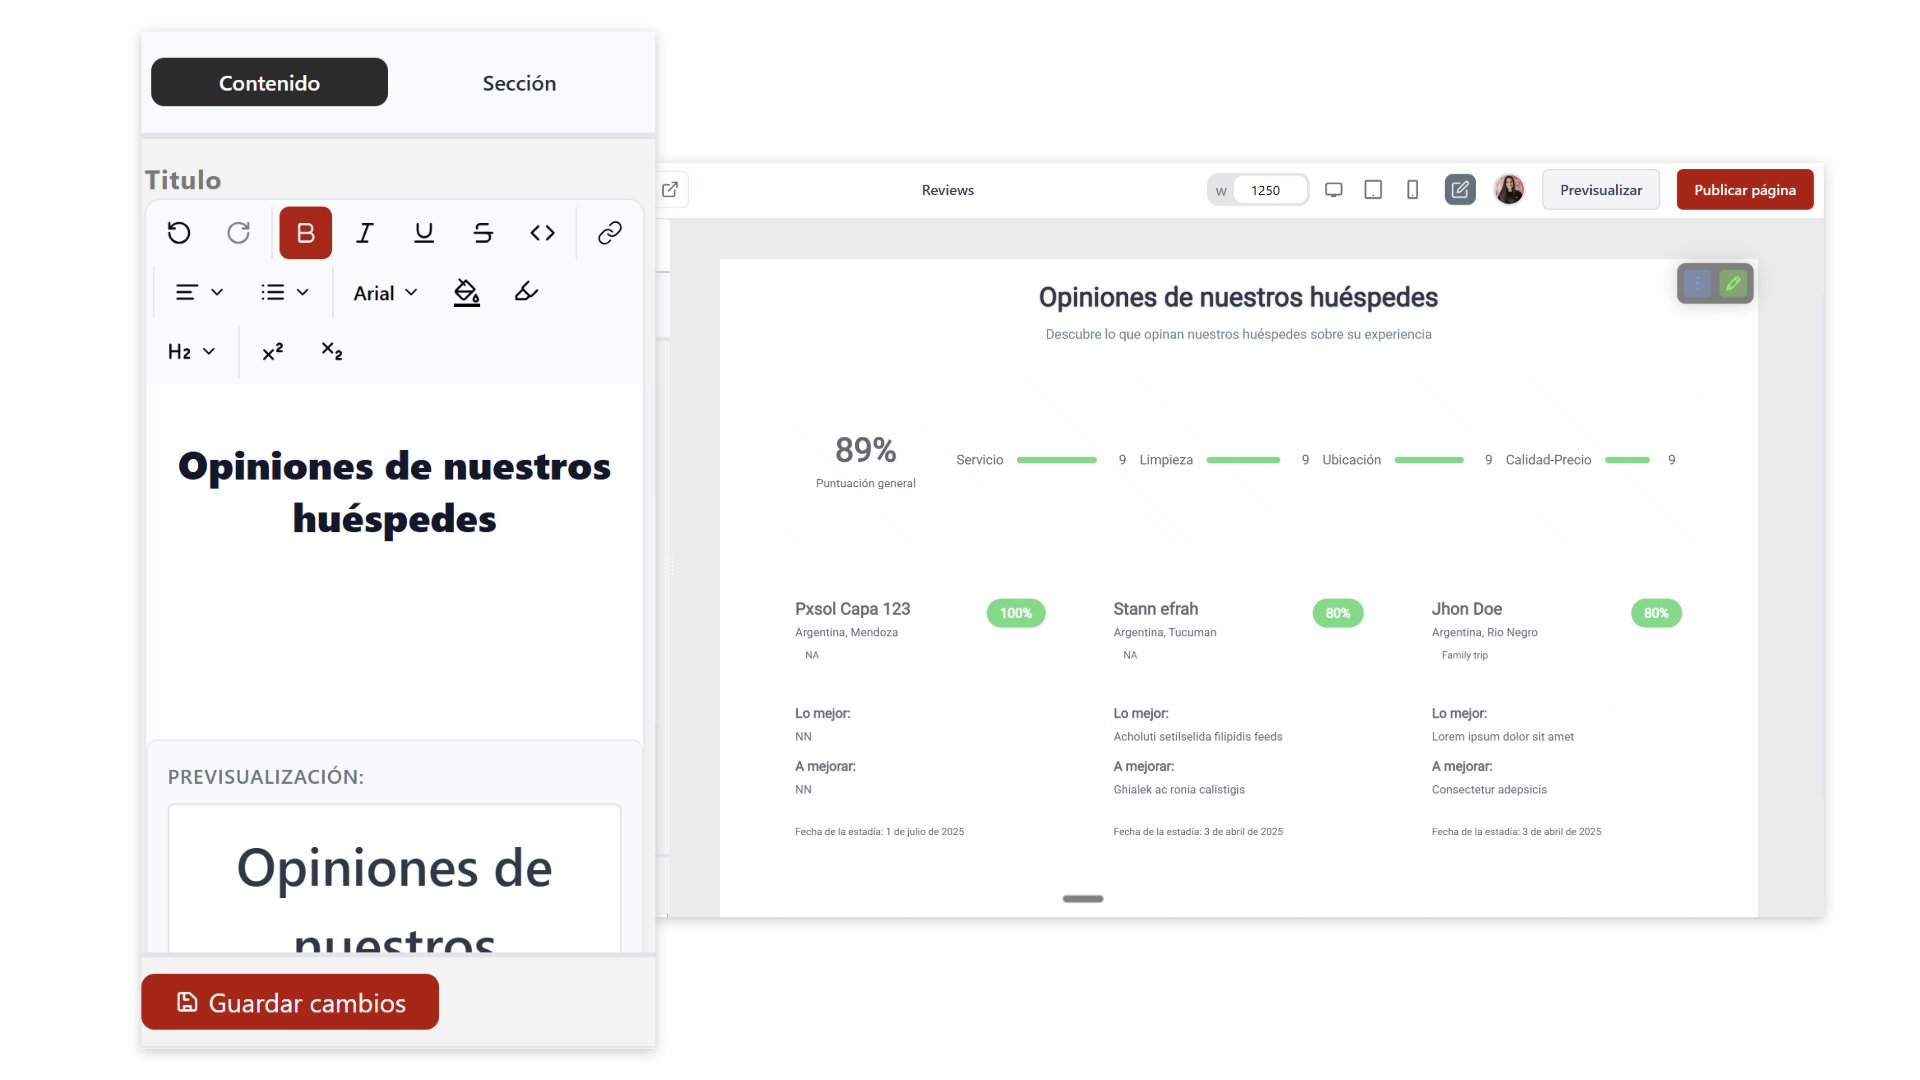The width and height of the screenshot is (1920, 1080).
Task: Toggle code block formatting
Action: [x=542, y=233]
